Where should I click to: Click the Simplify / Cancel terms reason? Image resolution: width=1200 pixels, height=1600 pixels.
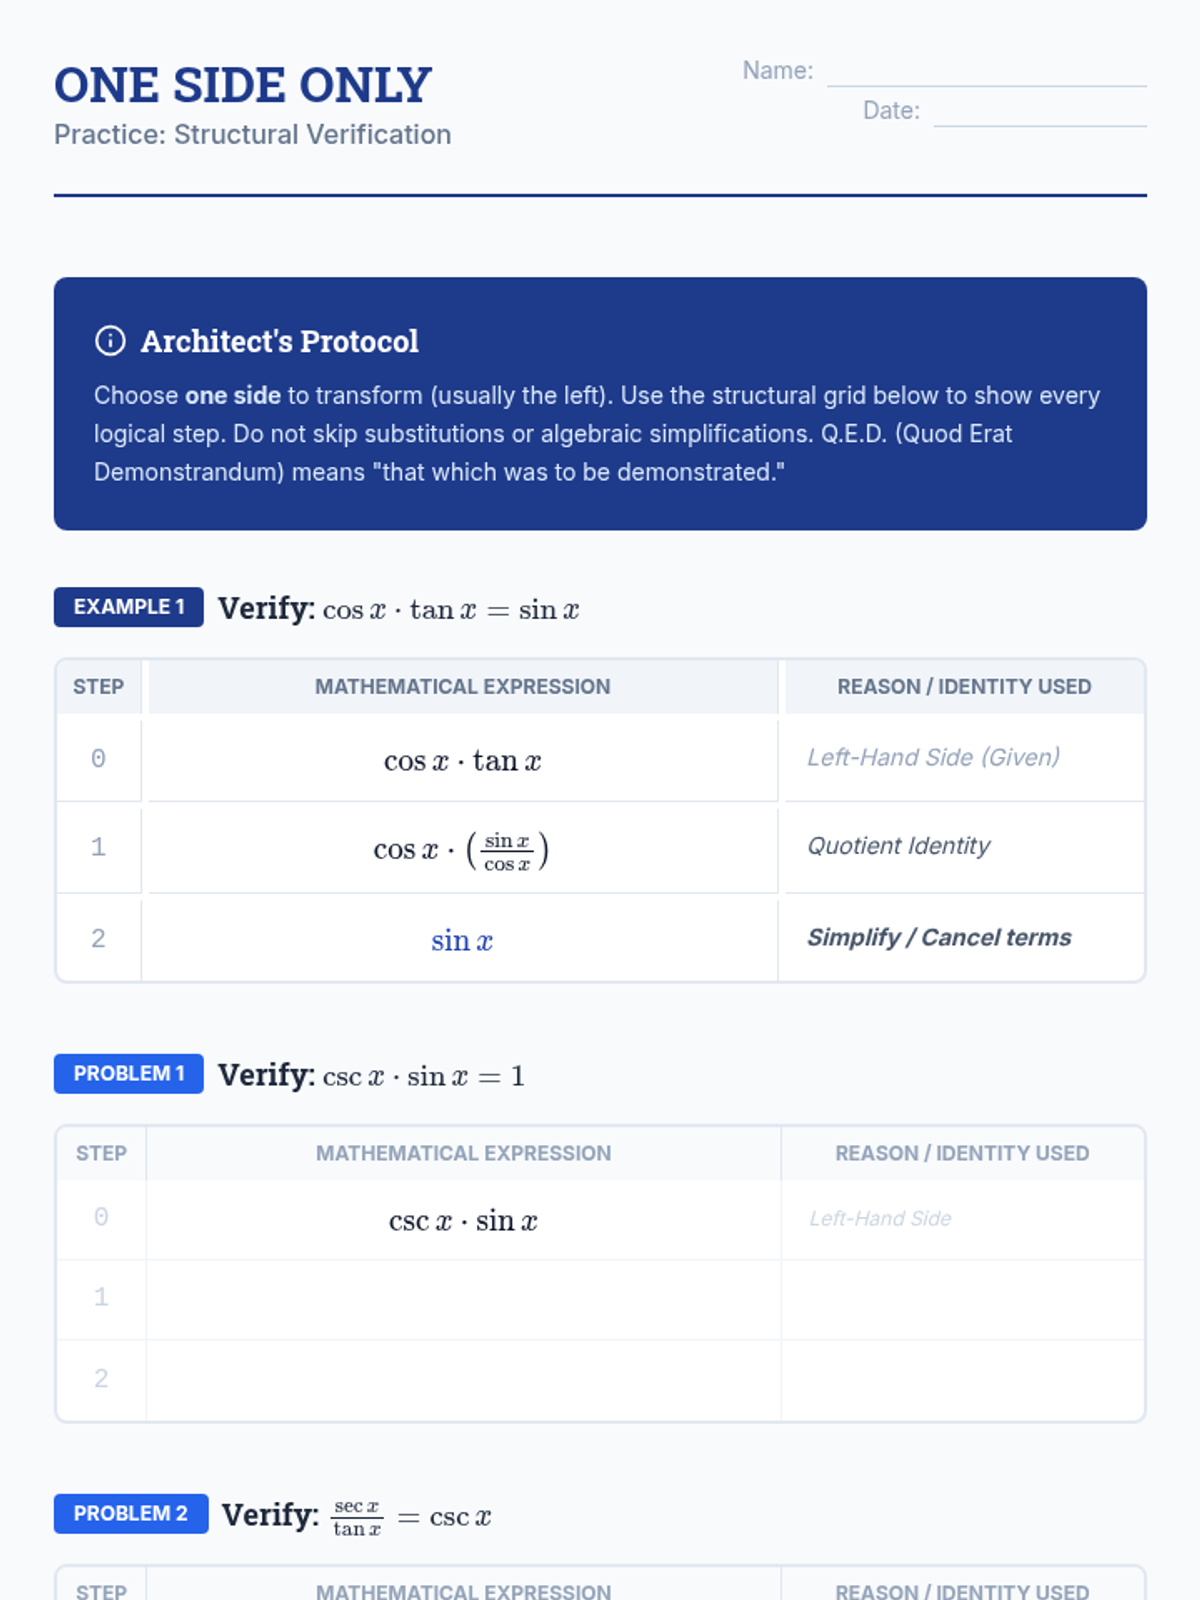939,938
